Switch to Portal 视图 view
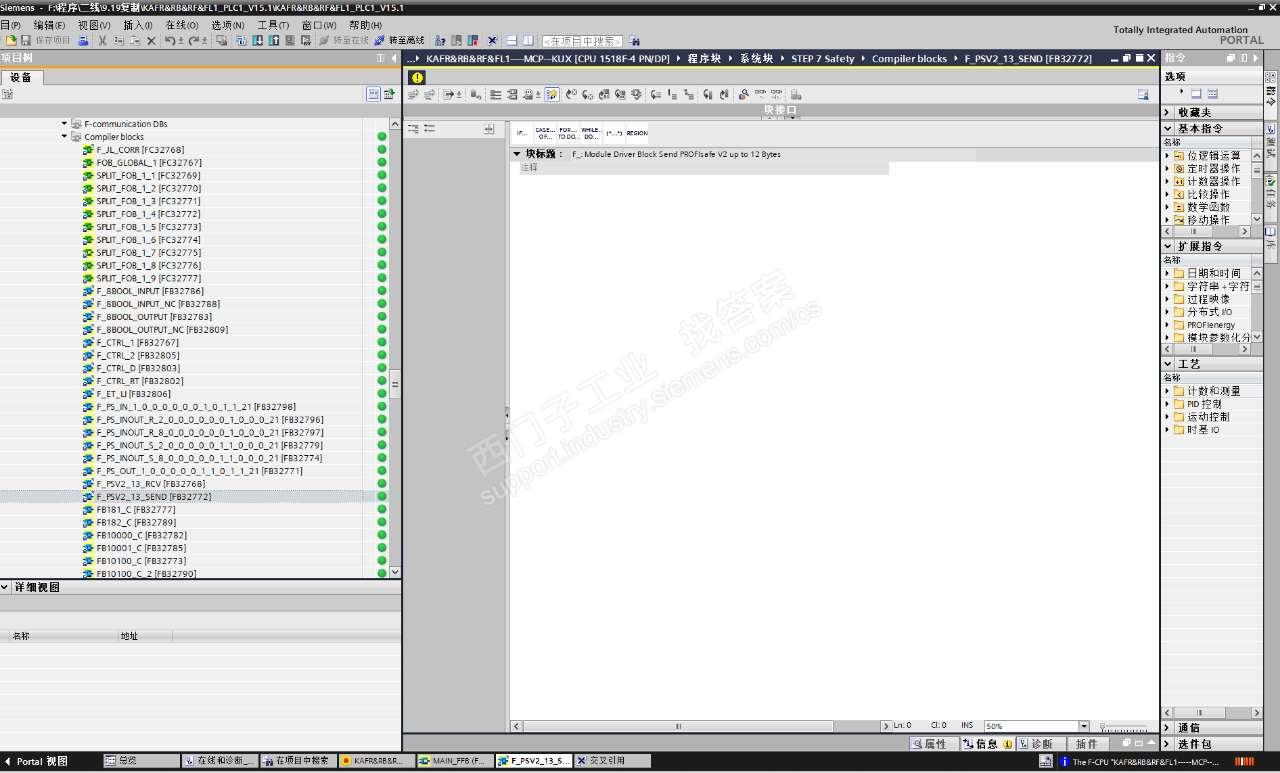This screenshot has height=773, width=1280. 36,761
